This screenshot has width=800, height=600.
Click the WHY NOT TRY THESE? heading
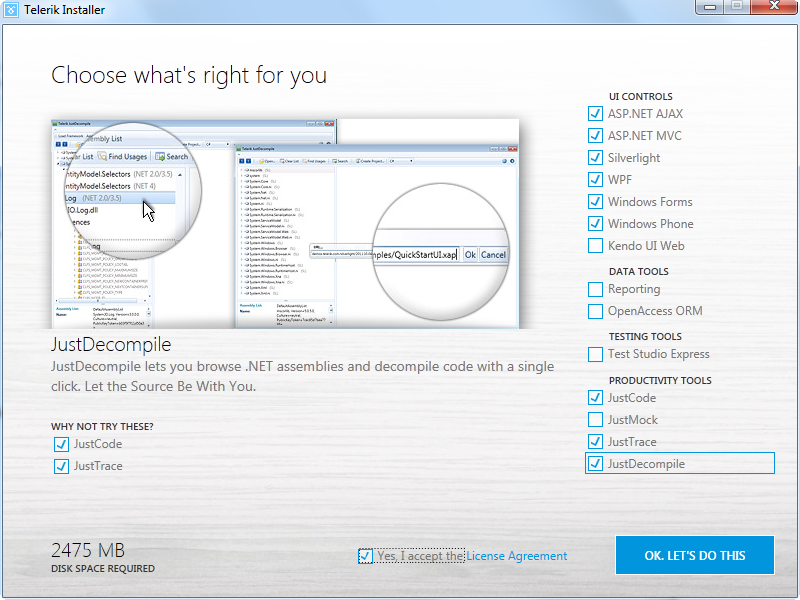pyautogui.click(x=102, y=427)
